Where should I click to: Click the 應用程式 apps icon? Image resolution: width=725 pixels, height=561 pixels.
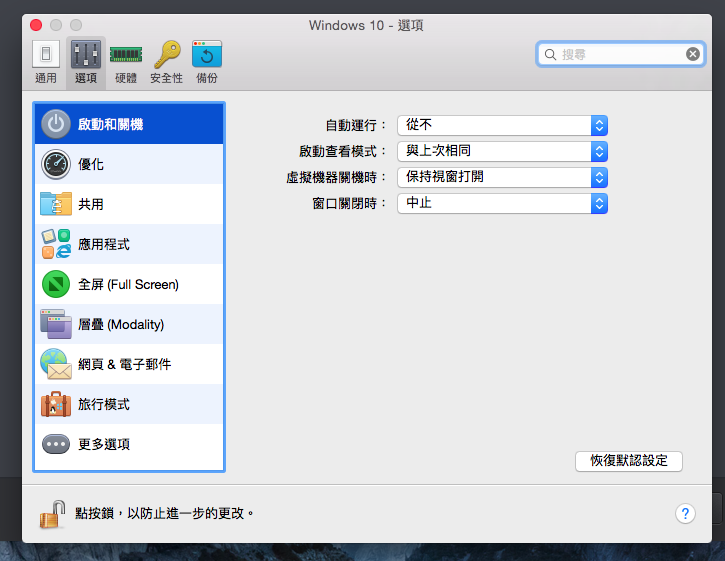[56, 244]
